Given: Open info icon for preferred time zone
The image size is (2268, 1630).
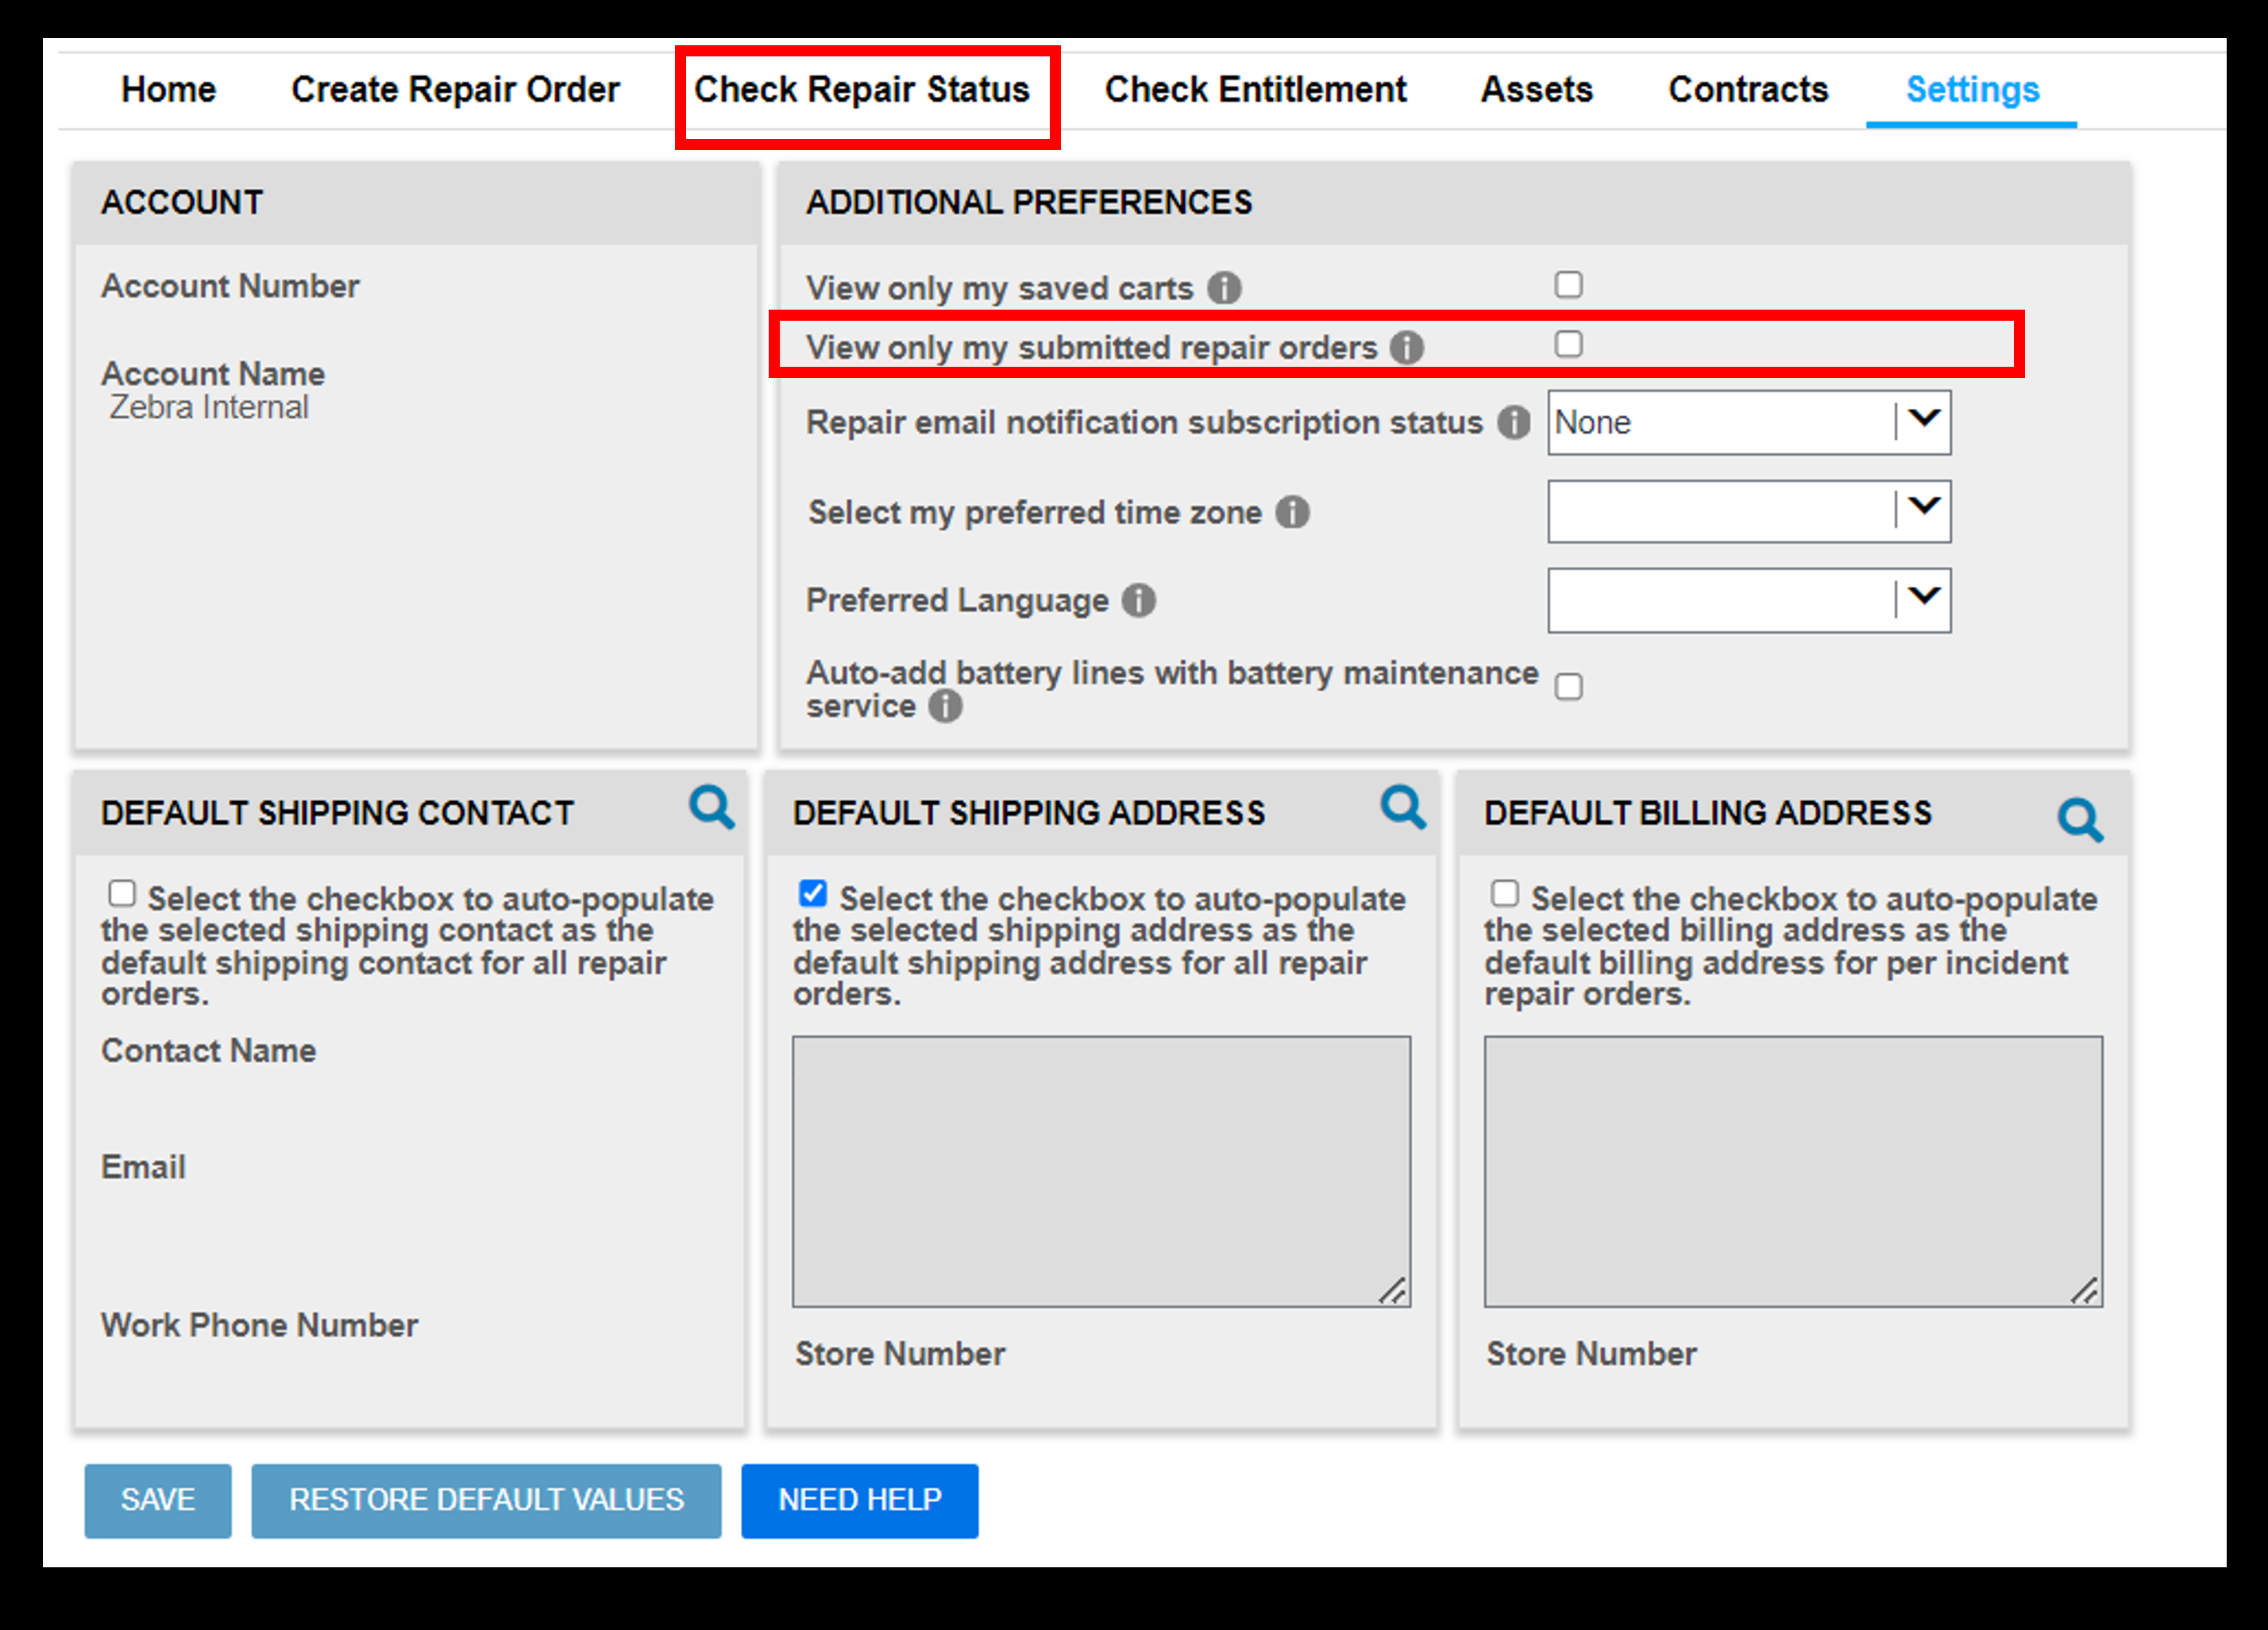Looking at the screenshot, I should pyautogui.click(x=1292, y=512).
